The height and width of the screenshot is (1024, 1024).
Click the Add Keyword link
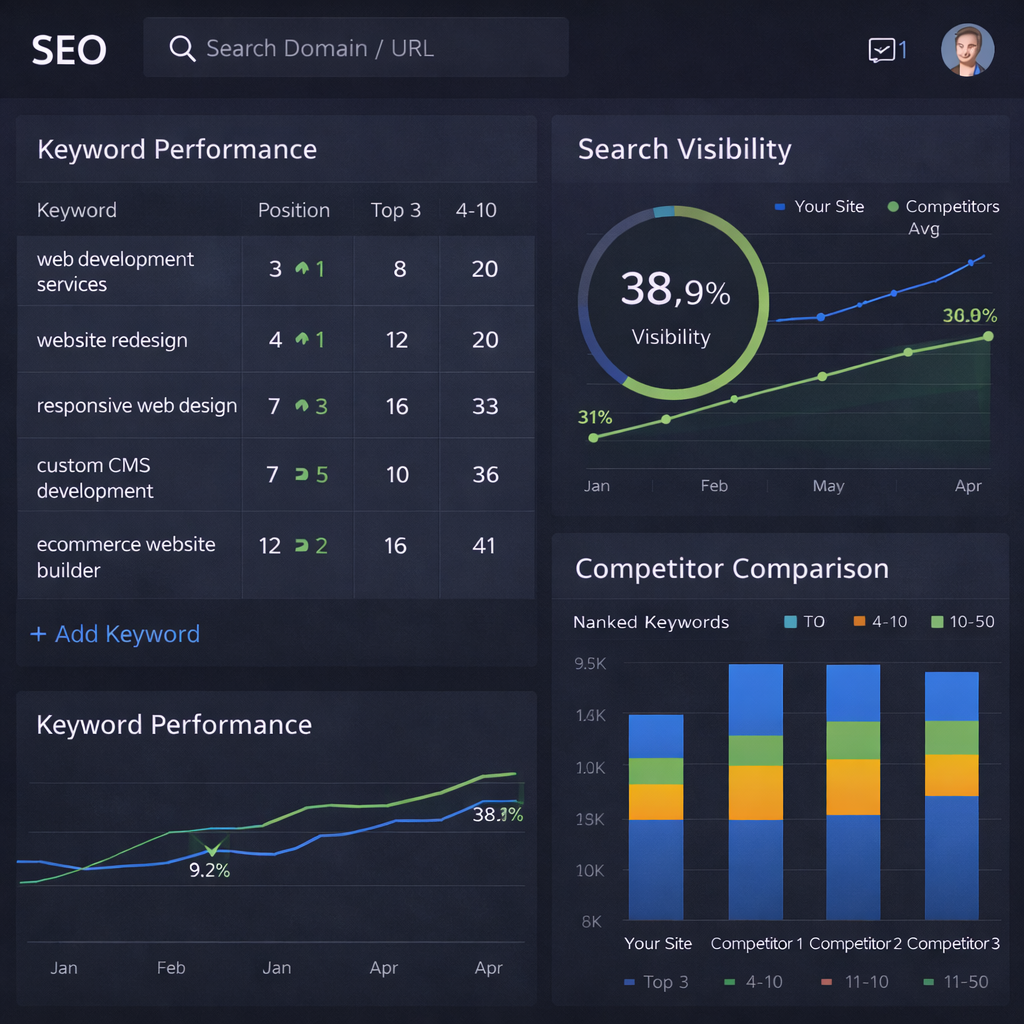(x=127, y=634)
